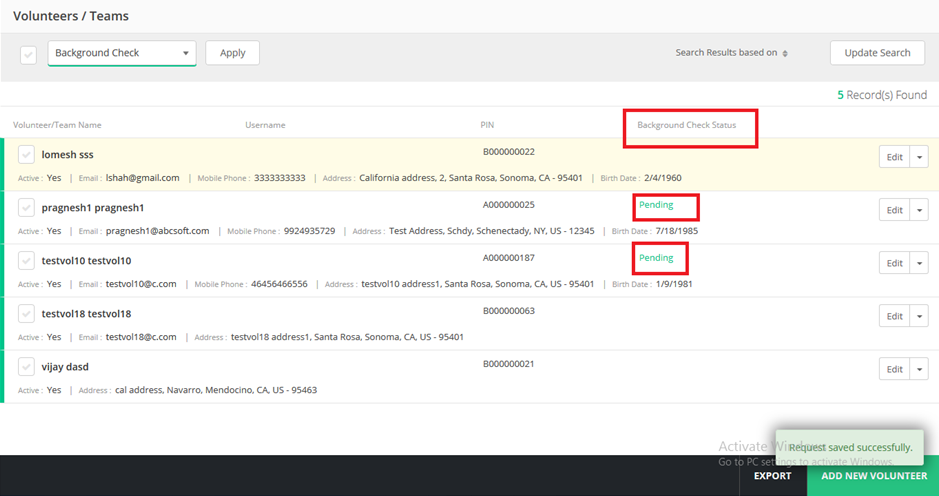Dismiss the Request saved successfully notification
939x496 pixels.
coord(849,447)
